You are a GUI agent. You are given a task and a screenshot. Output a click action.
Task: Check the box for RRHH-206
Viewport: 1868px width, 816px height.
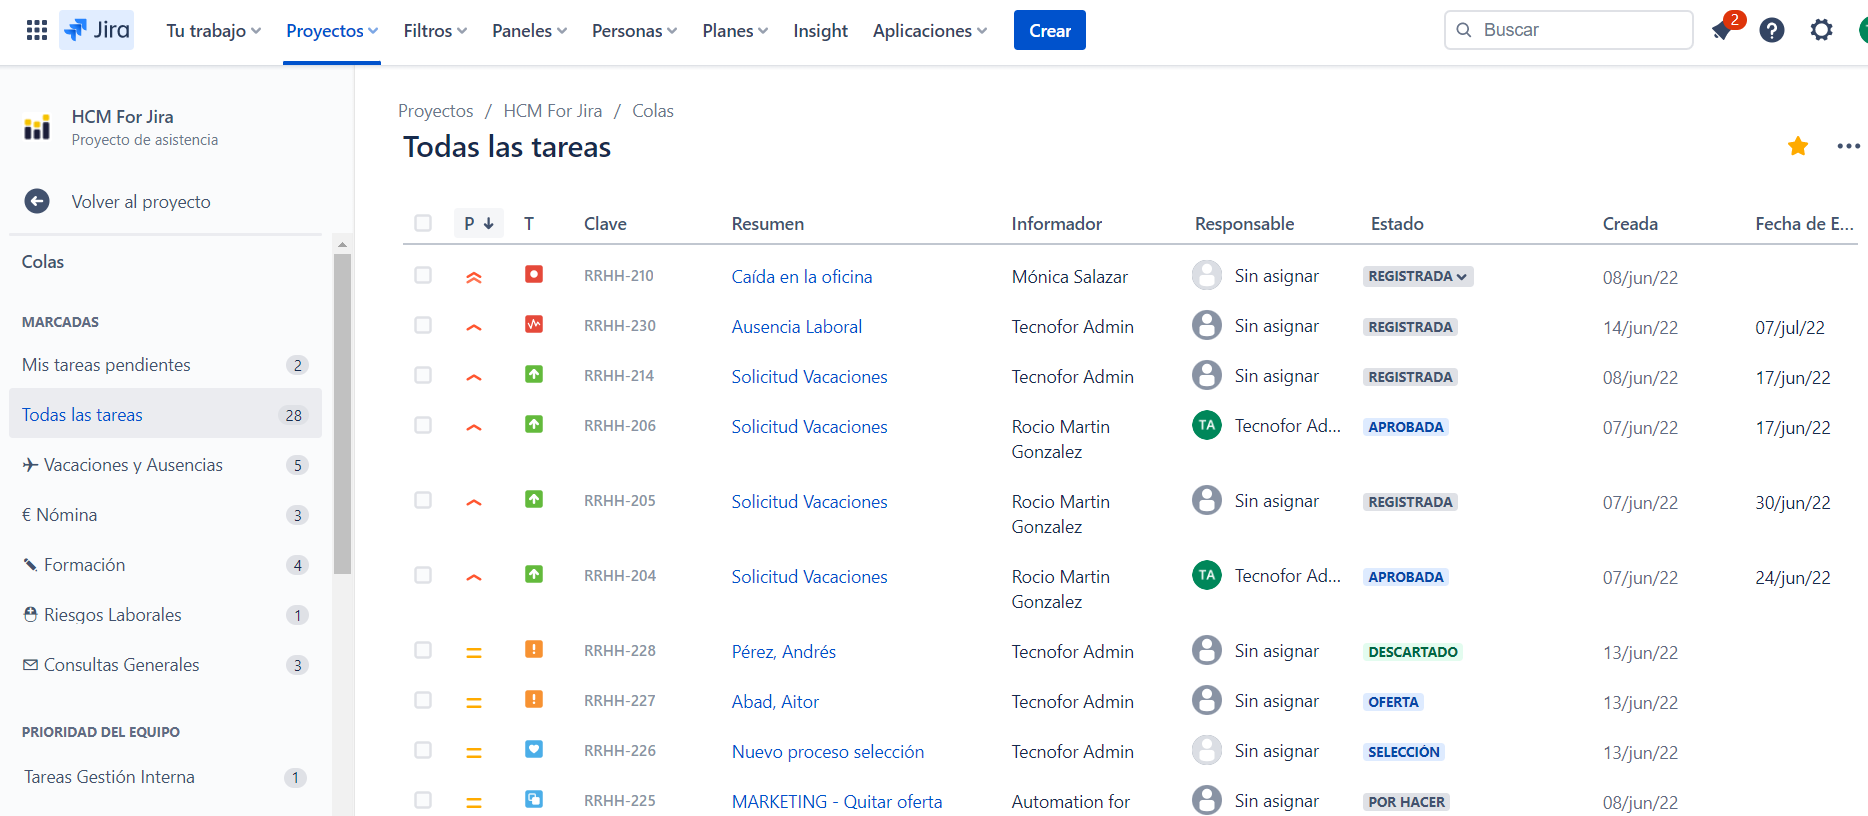pos(423,425)
